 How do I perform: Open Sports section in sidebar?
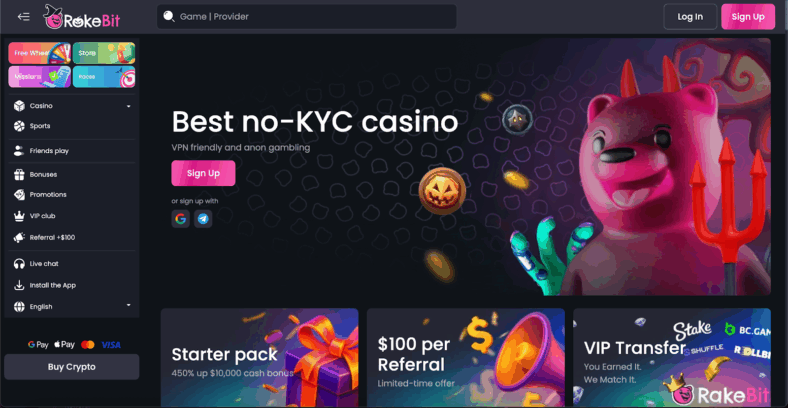[72, 126]
